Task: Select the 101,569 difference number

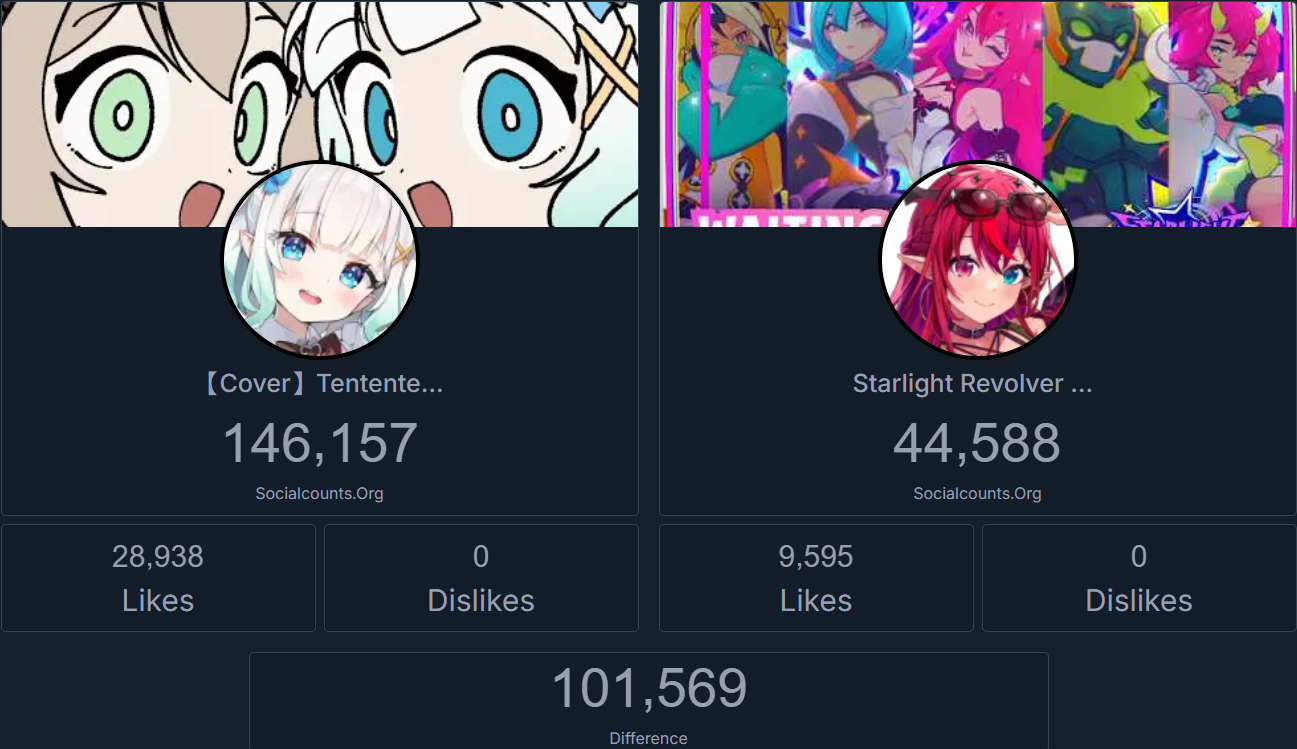Action: [649, 688]
